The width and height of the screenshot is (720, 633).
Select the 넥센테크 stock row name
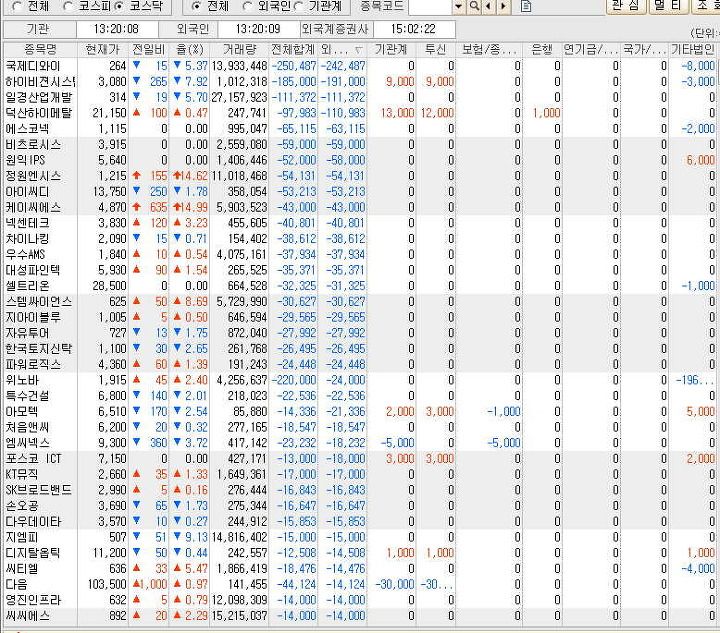click(x=27, y=223)
